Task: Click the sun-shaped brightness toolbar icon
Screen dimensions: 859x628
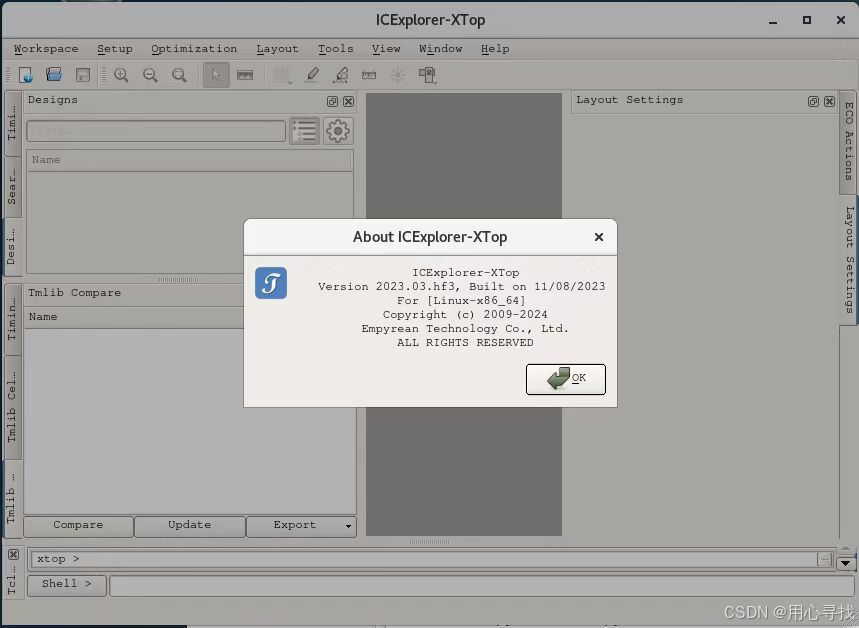Action: 398,75
